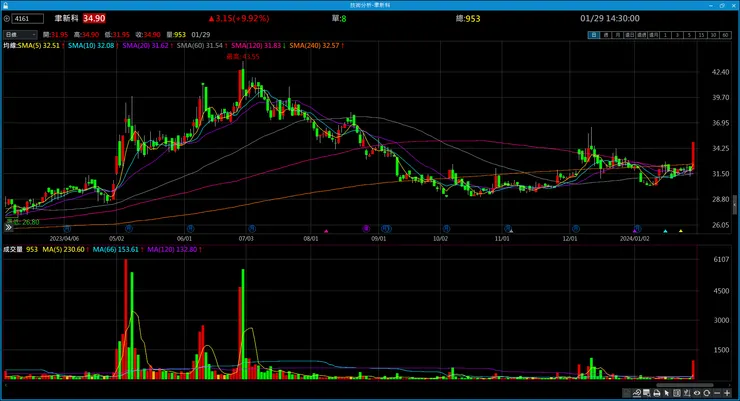Click the yellow triangle event marker
740x401 pixels.
click(681, 231)
